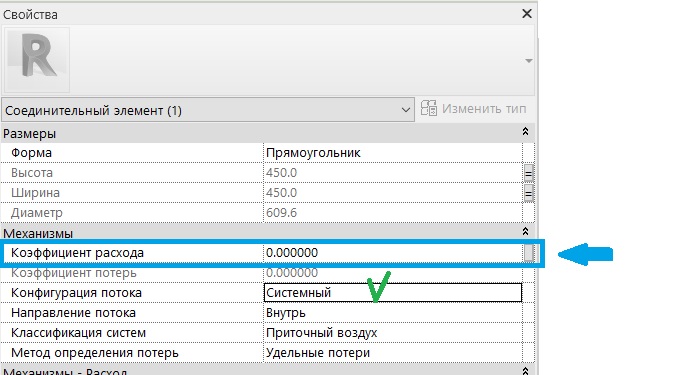Viewport: 679px width, 375px height.
Task: Collapse the Механизмы section
Action: [x=525, y=231]
